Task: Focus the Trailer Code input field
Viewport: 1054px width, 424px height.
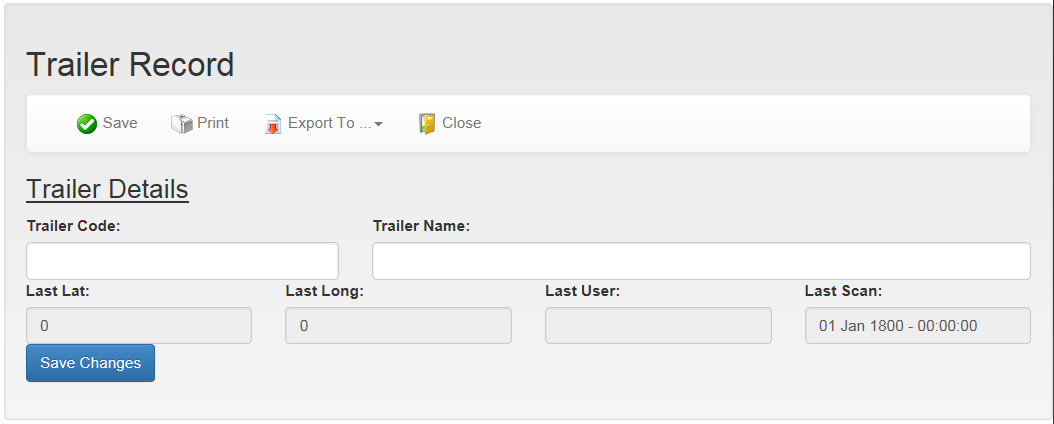Action: (182, 261)
